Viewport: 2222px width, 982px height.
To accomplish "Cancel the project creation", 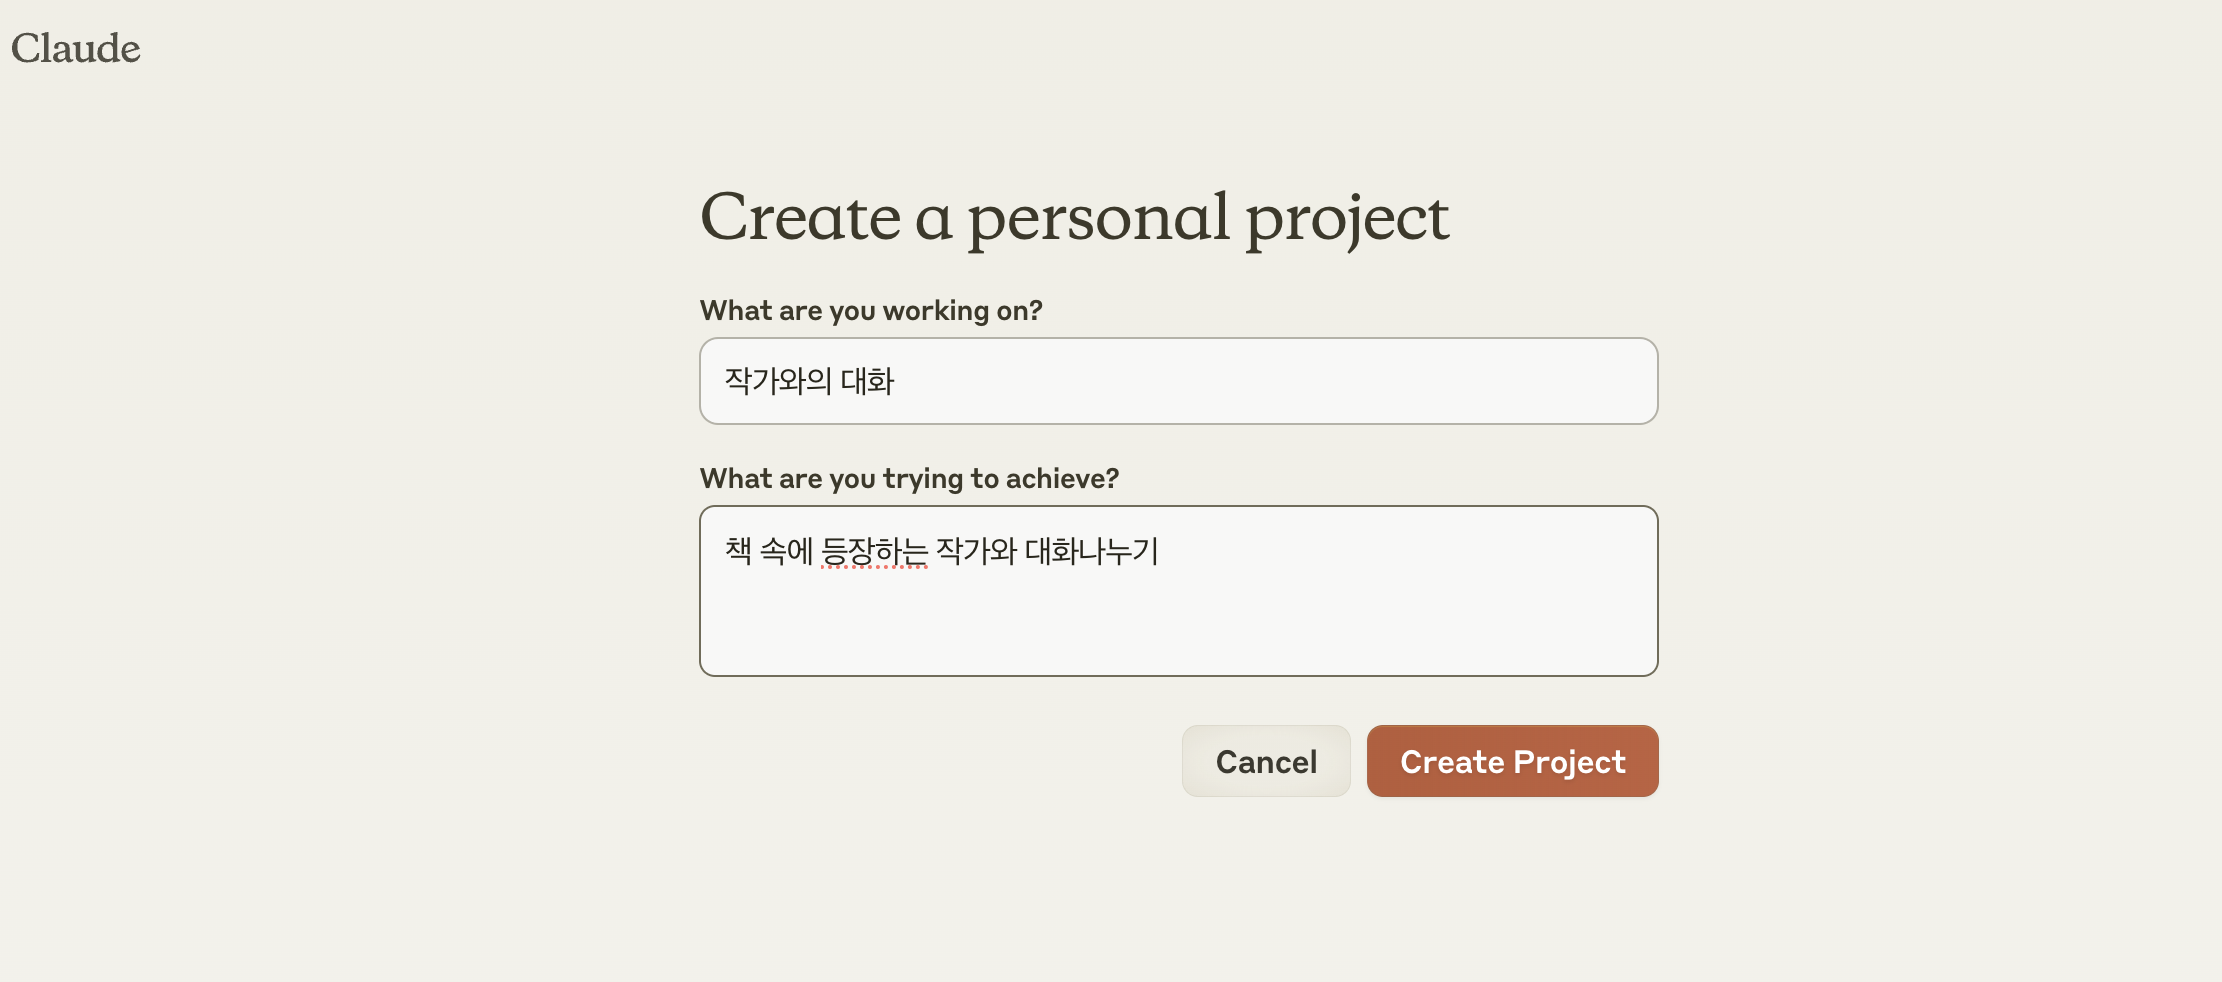I will 1266,762.
